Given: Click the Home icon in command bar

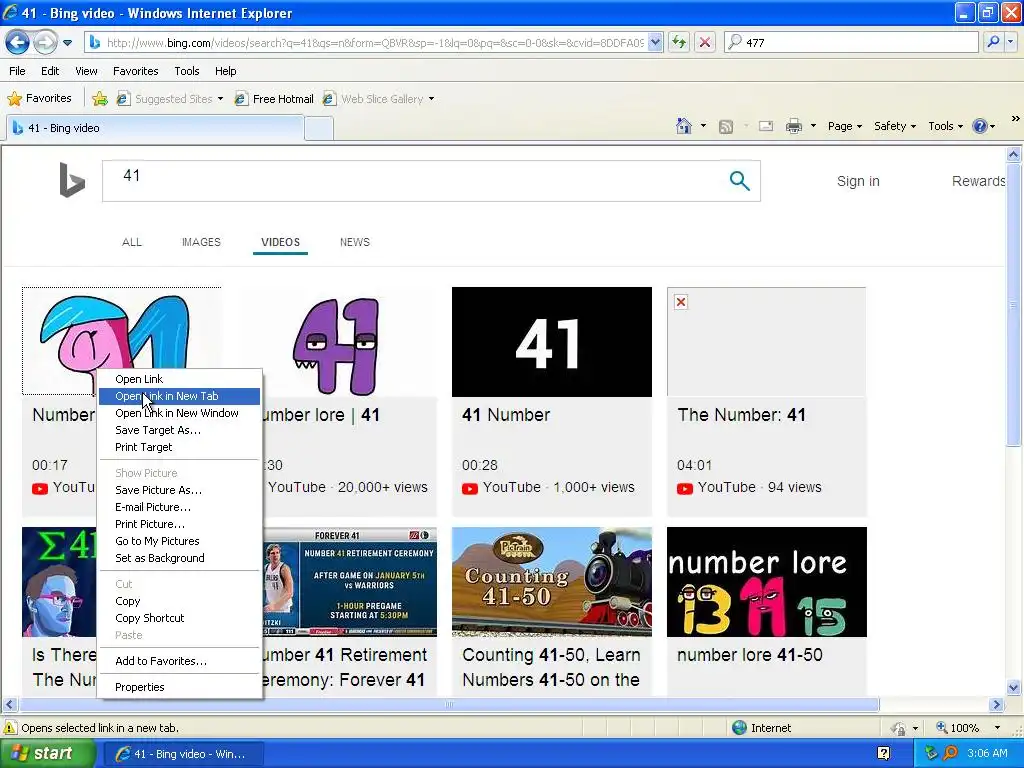Looking at the screenshot, I should 684,126.
